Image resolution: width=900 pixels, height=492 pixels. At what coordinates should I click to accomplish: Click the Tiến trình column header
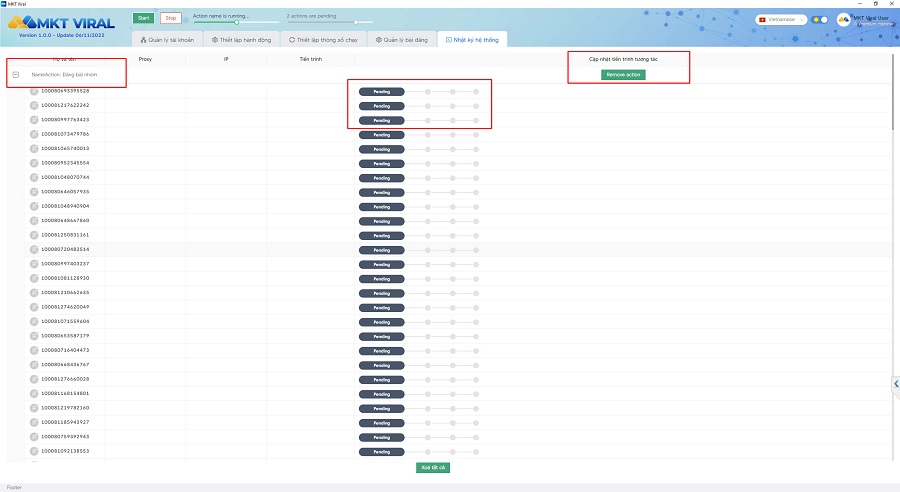coord(311,59)
